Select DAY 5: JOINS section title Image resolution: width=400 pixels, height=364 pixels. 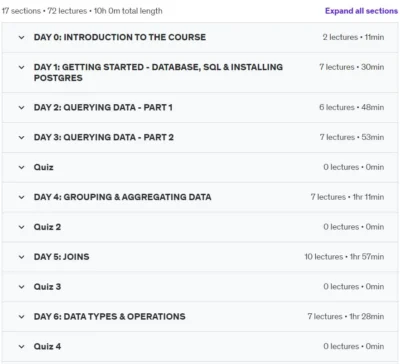point(61,257)
